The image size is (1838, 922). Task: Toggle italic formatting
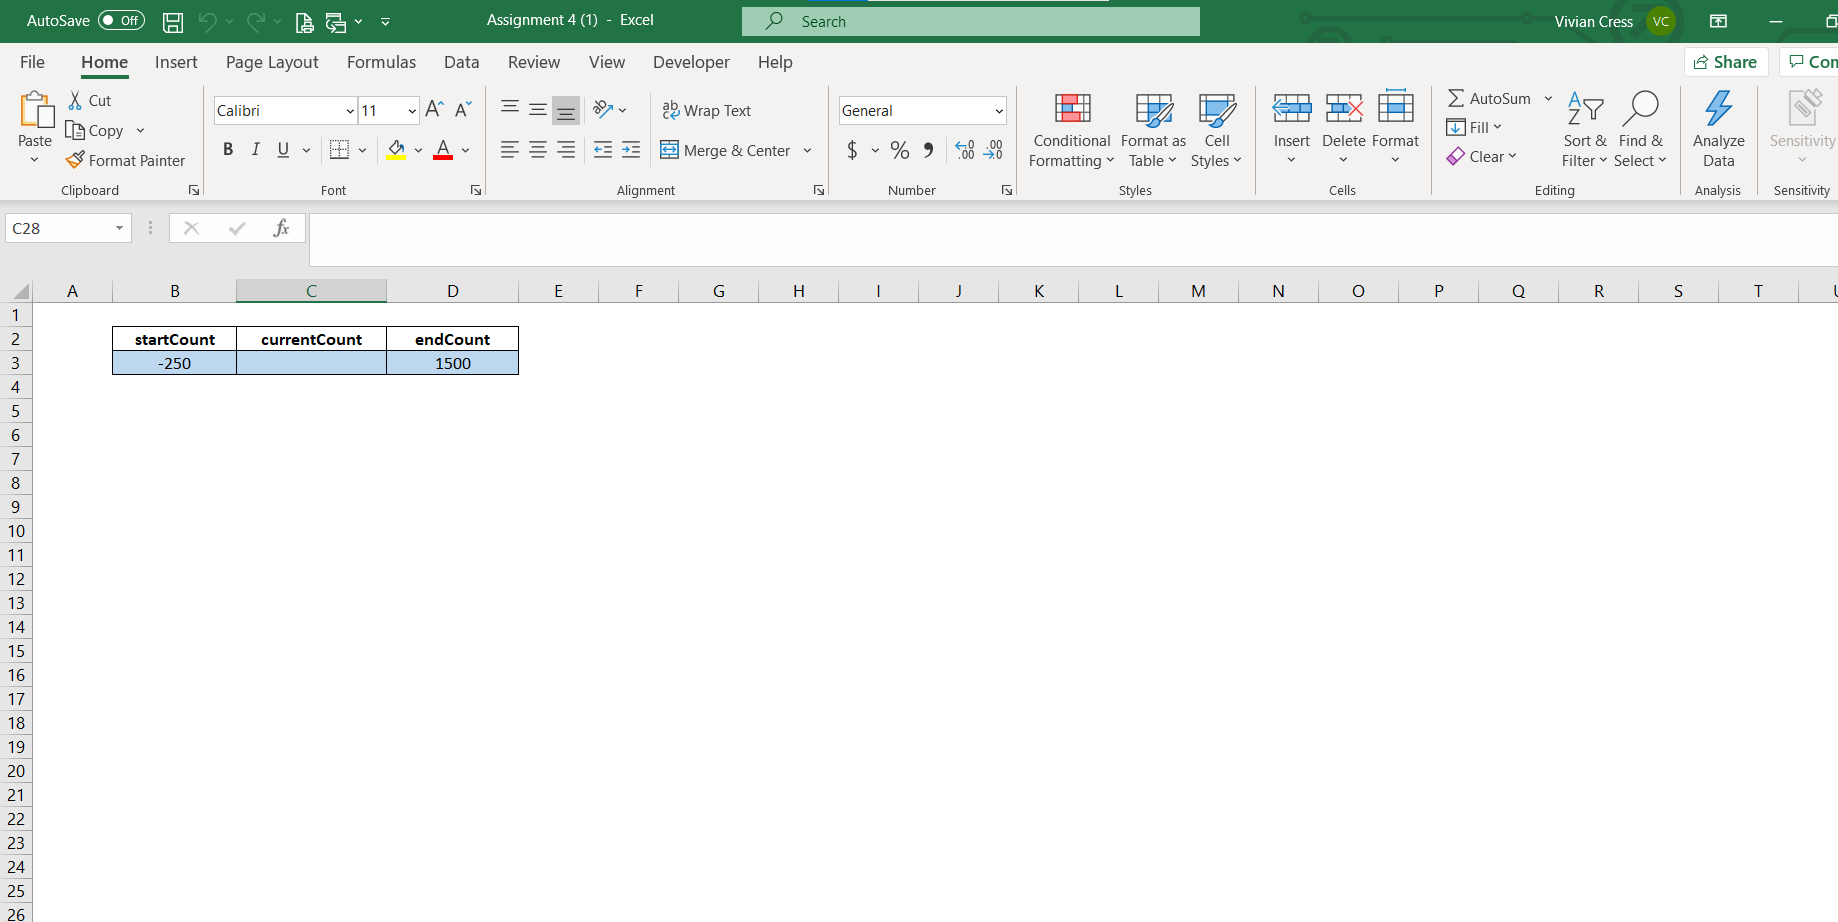pos(255,149)
